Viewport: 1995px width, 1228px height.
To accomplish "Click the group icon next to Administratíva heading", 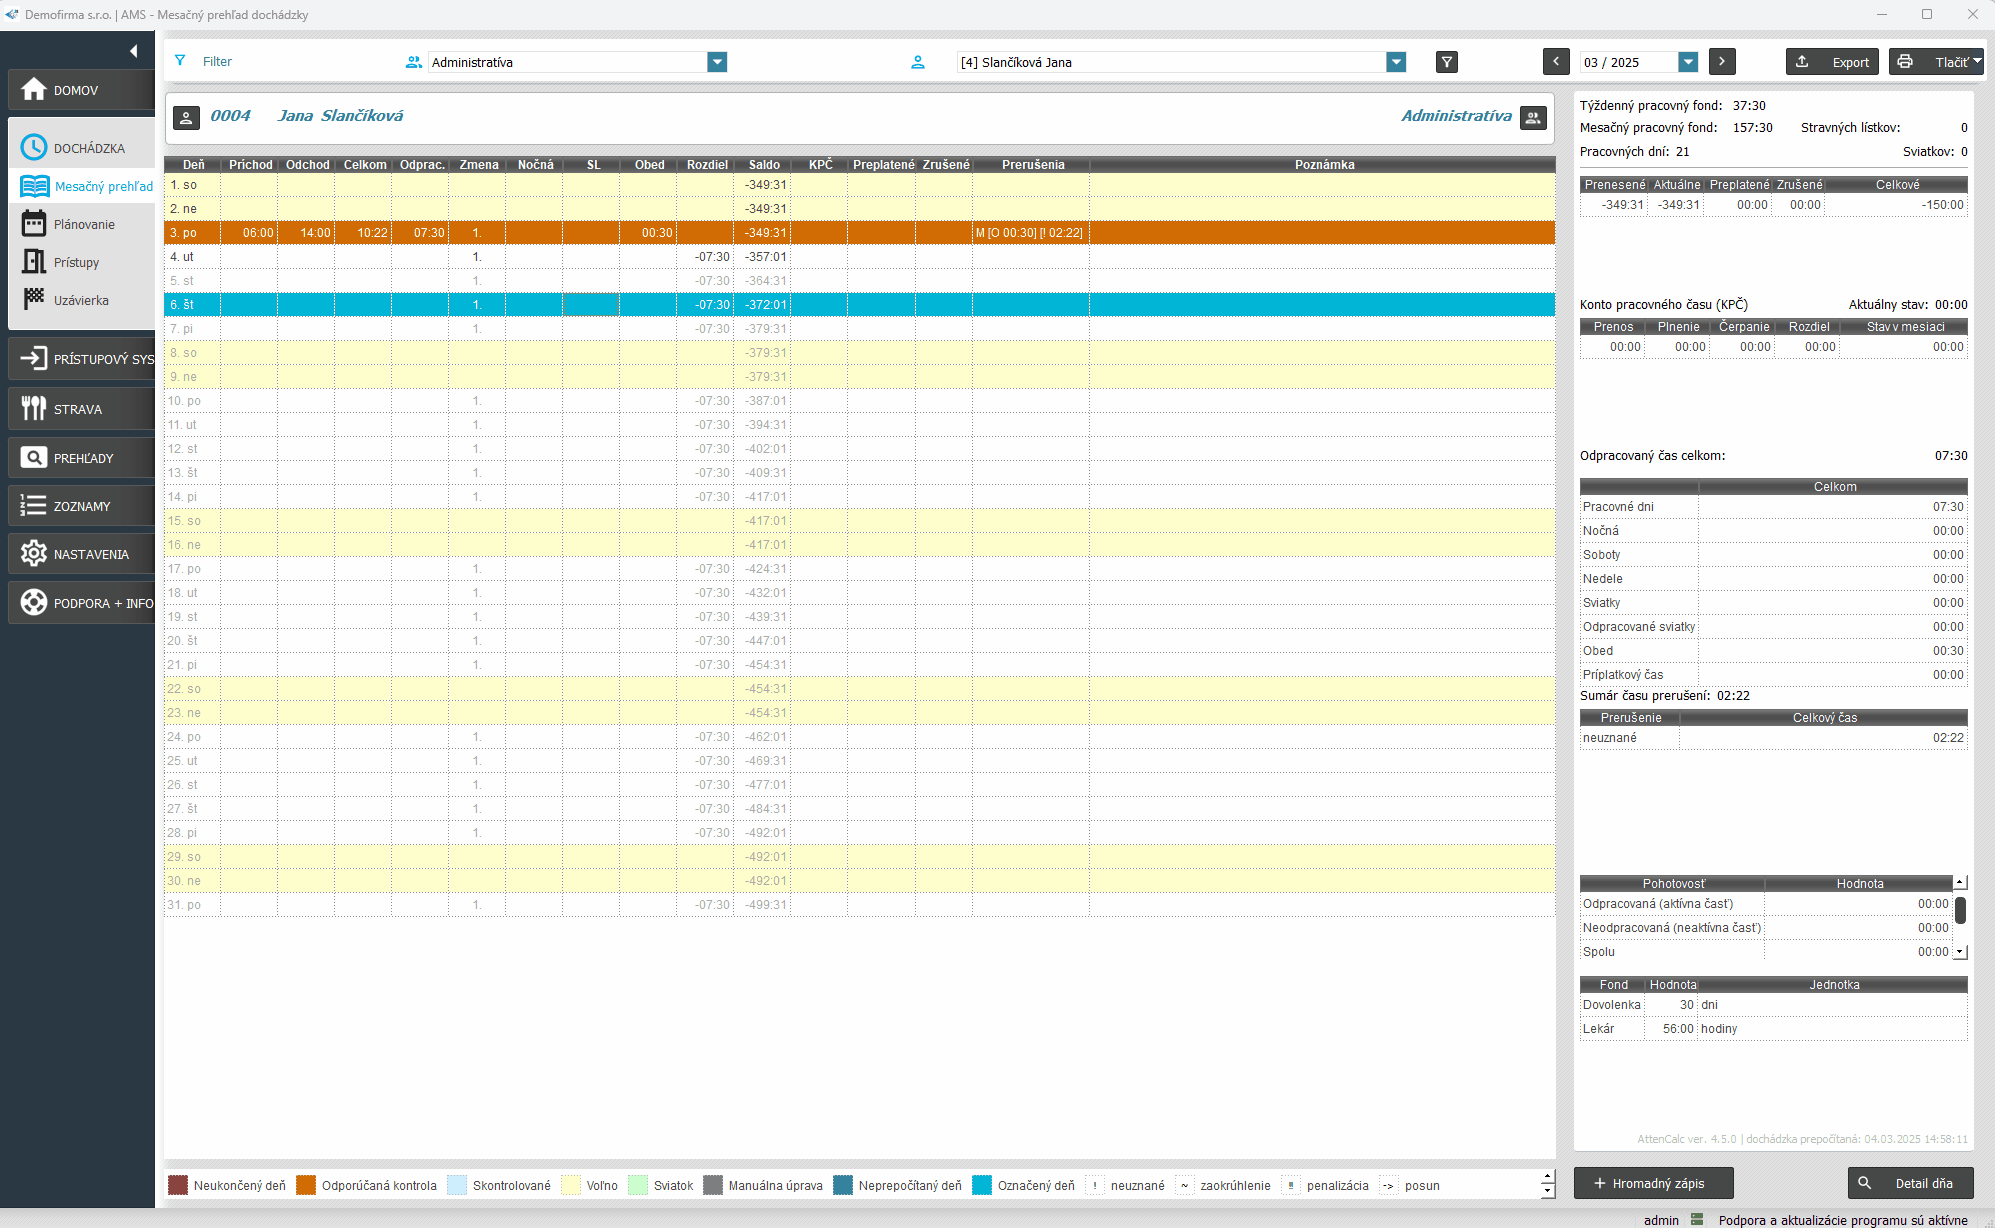I will point(1533,117).
